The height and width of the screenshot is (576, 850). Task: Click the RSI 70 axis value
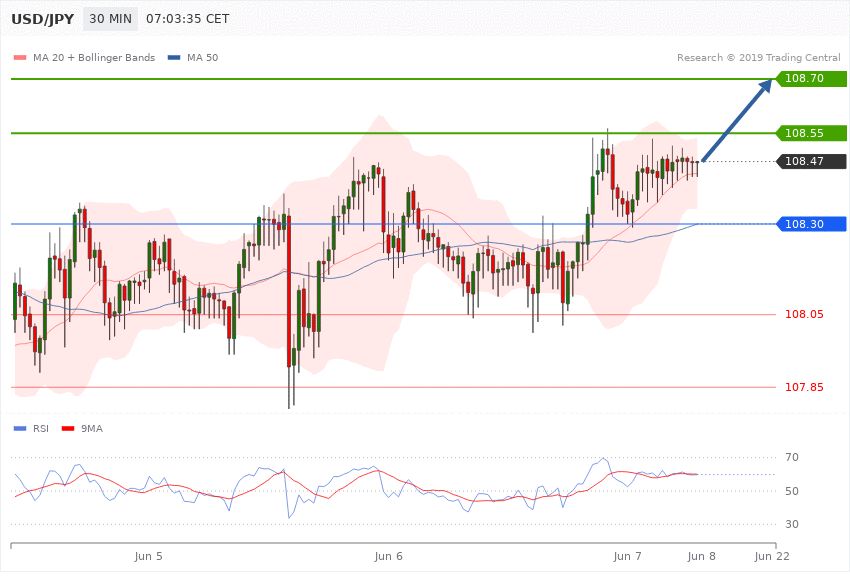[792, 457]
